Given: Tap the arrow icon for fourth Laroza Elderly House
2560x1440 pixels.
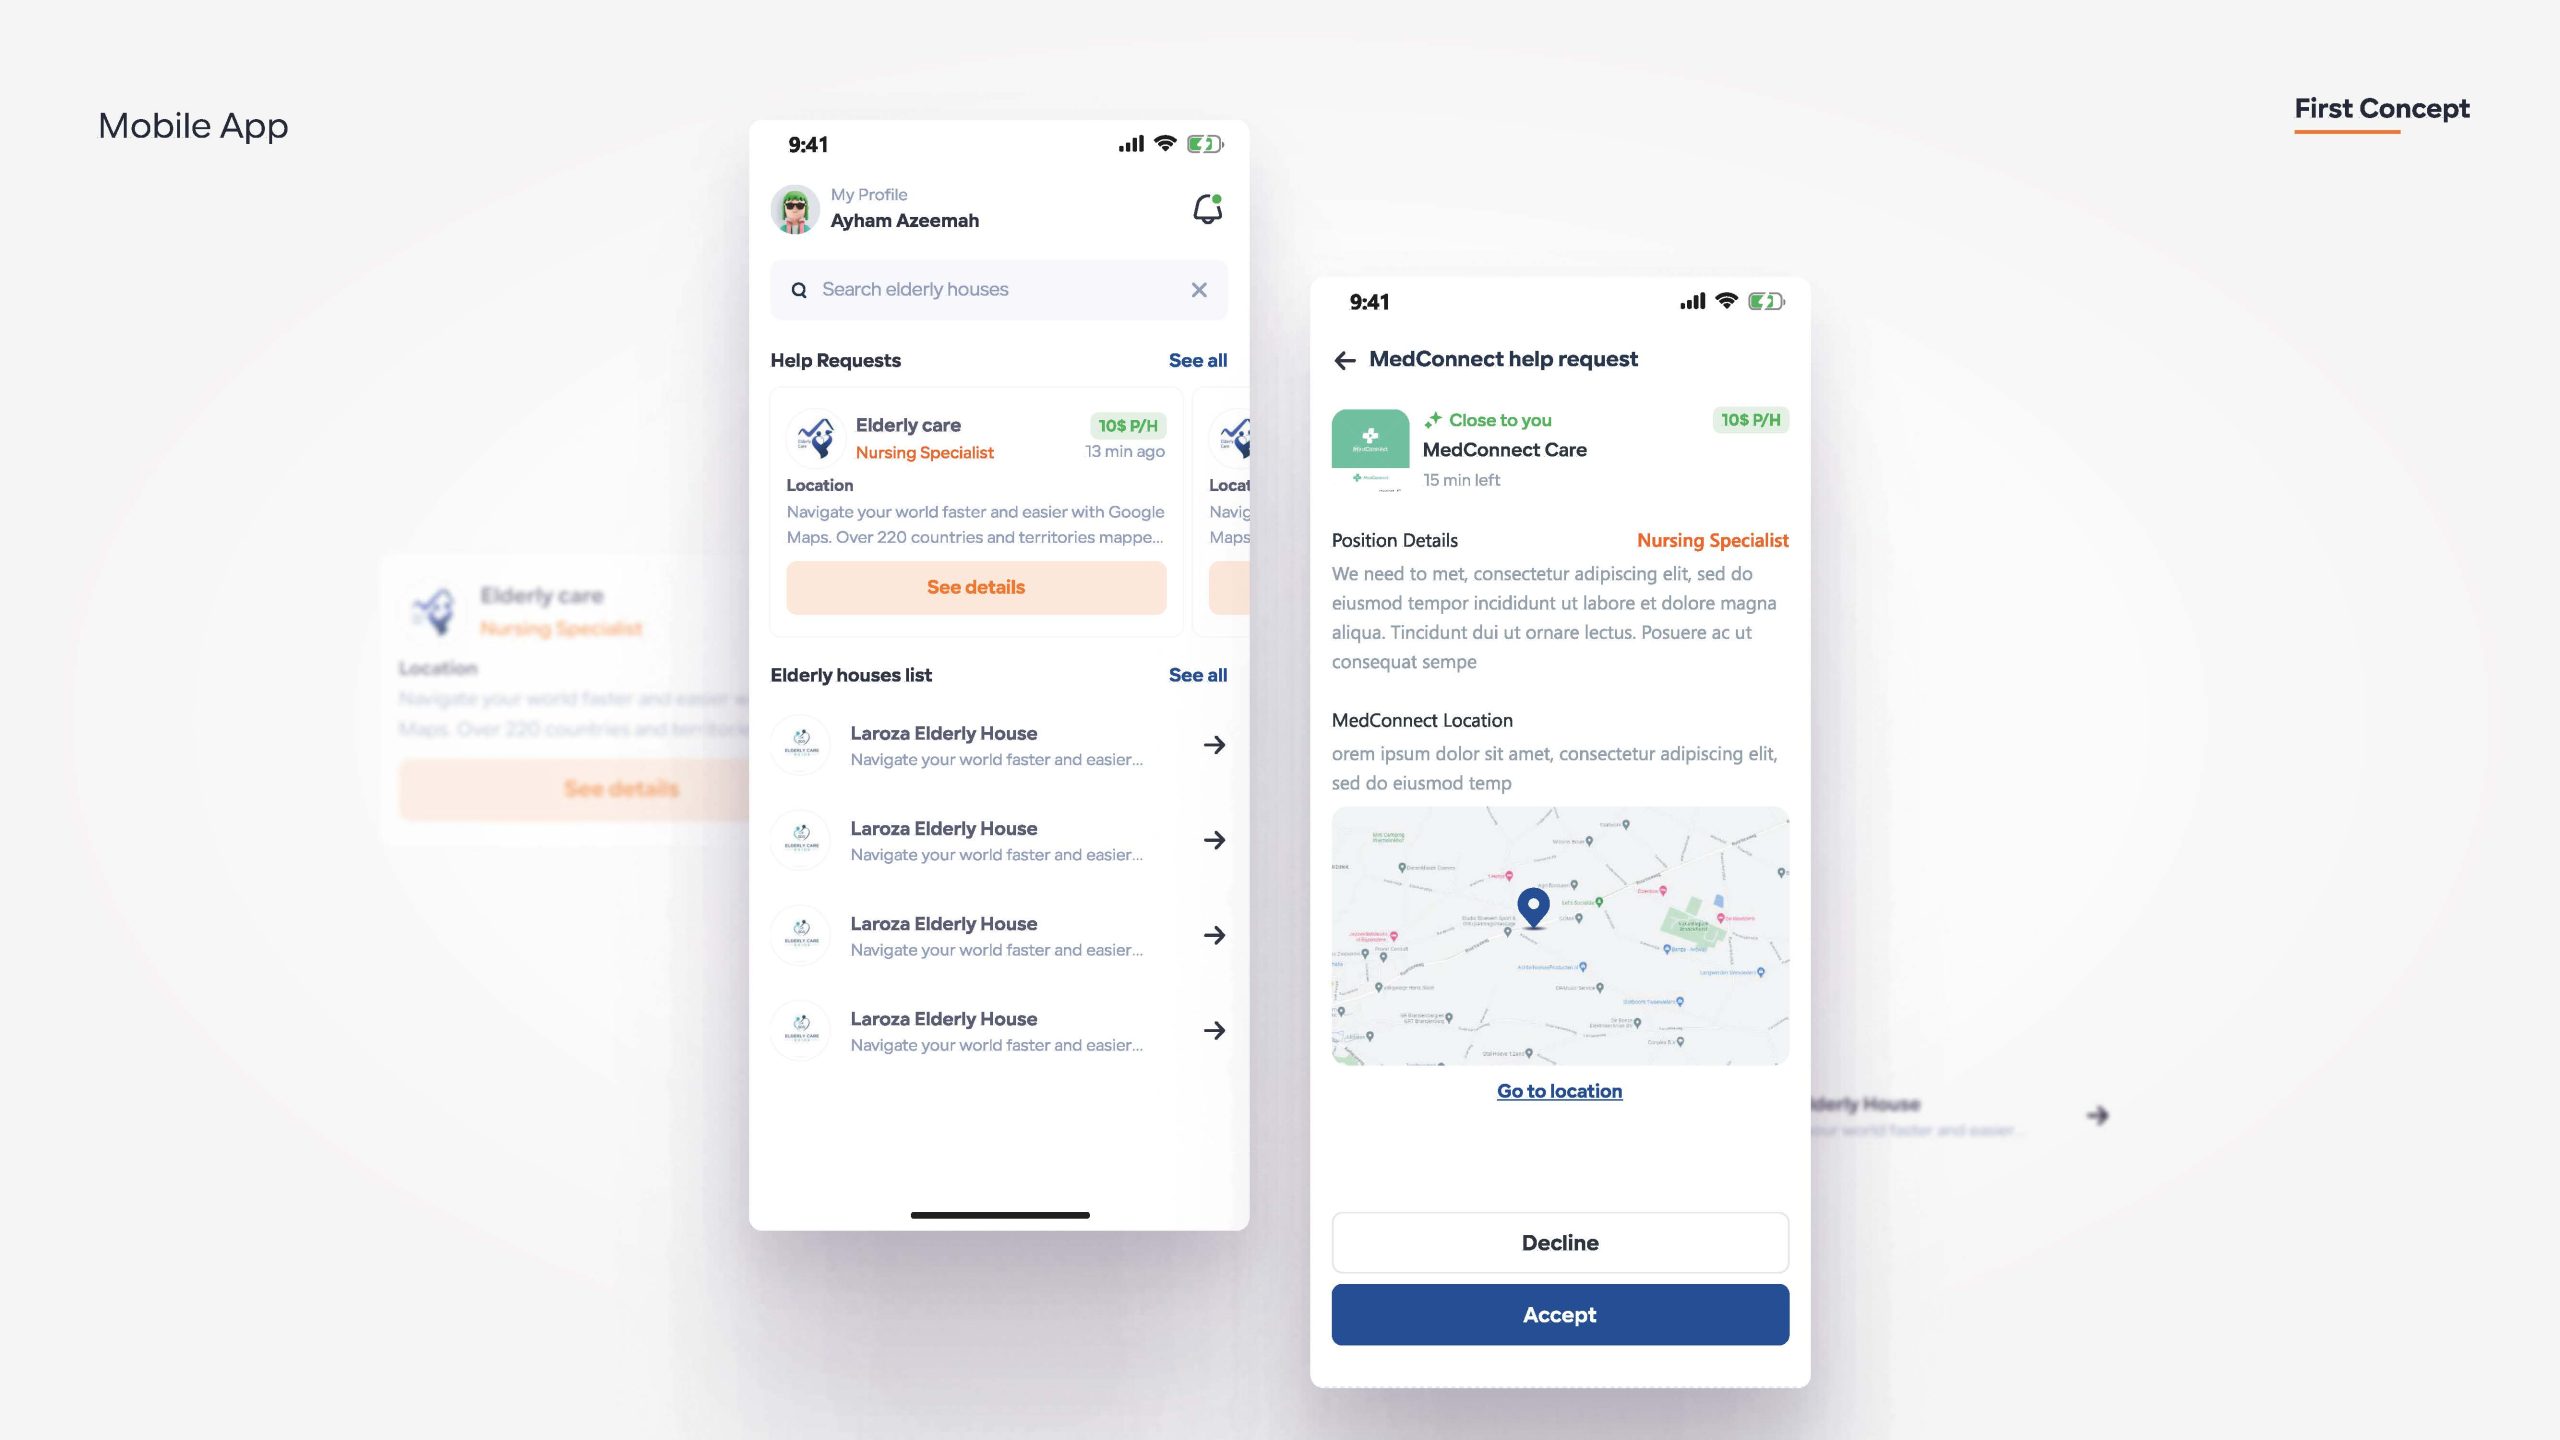Looking at the screenshot, I should [1215, 1029].
